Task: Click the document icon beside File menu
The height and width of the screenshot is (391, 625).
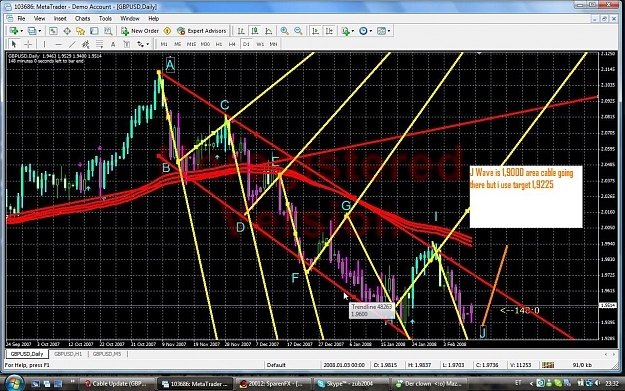Action: [10, 18]
